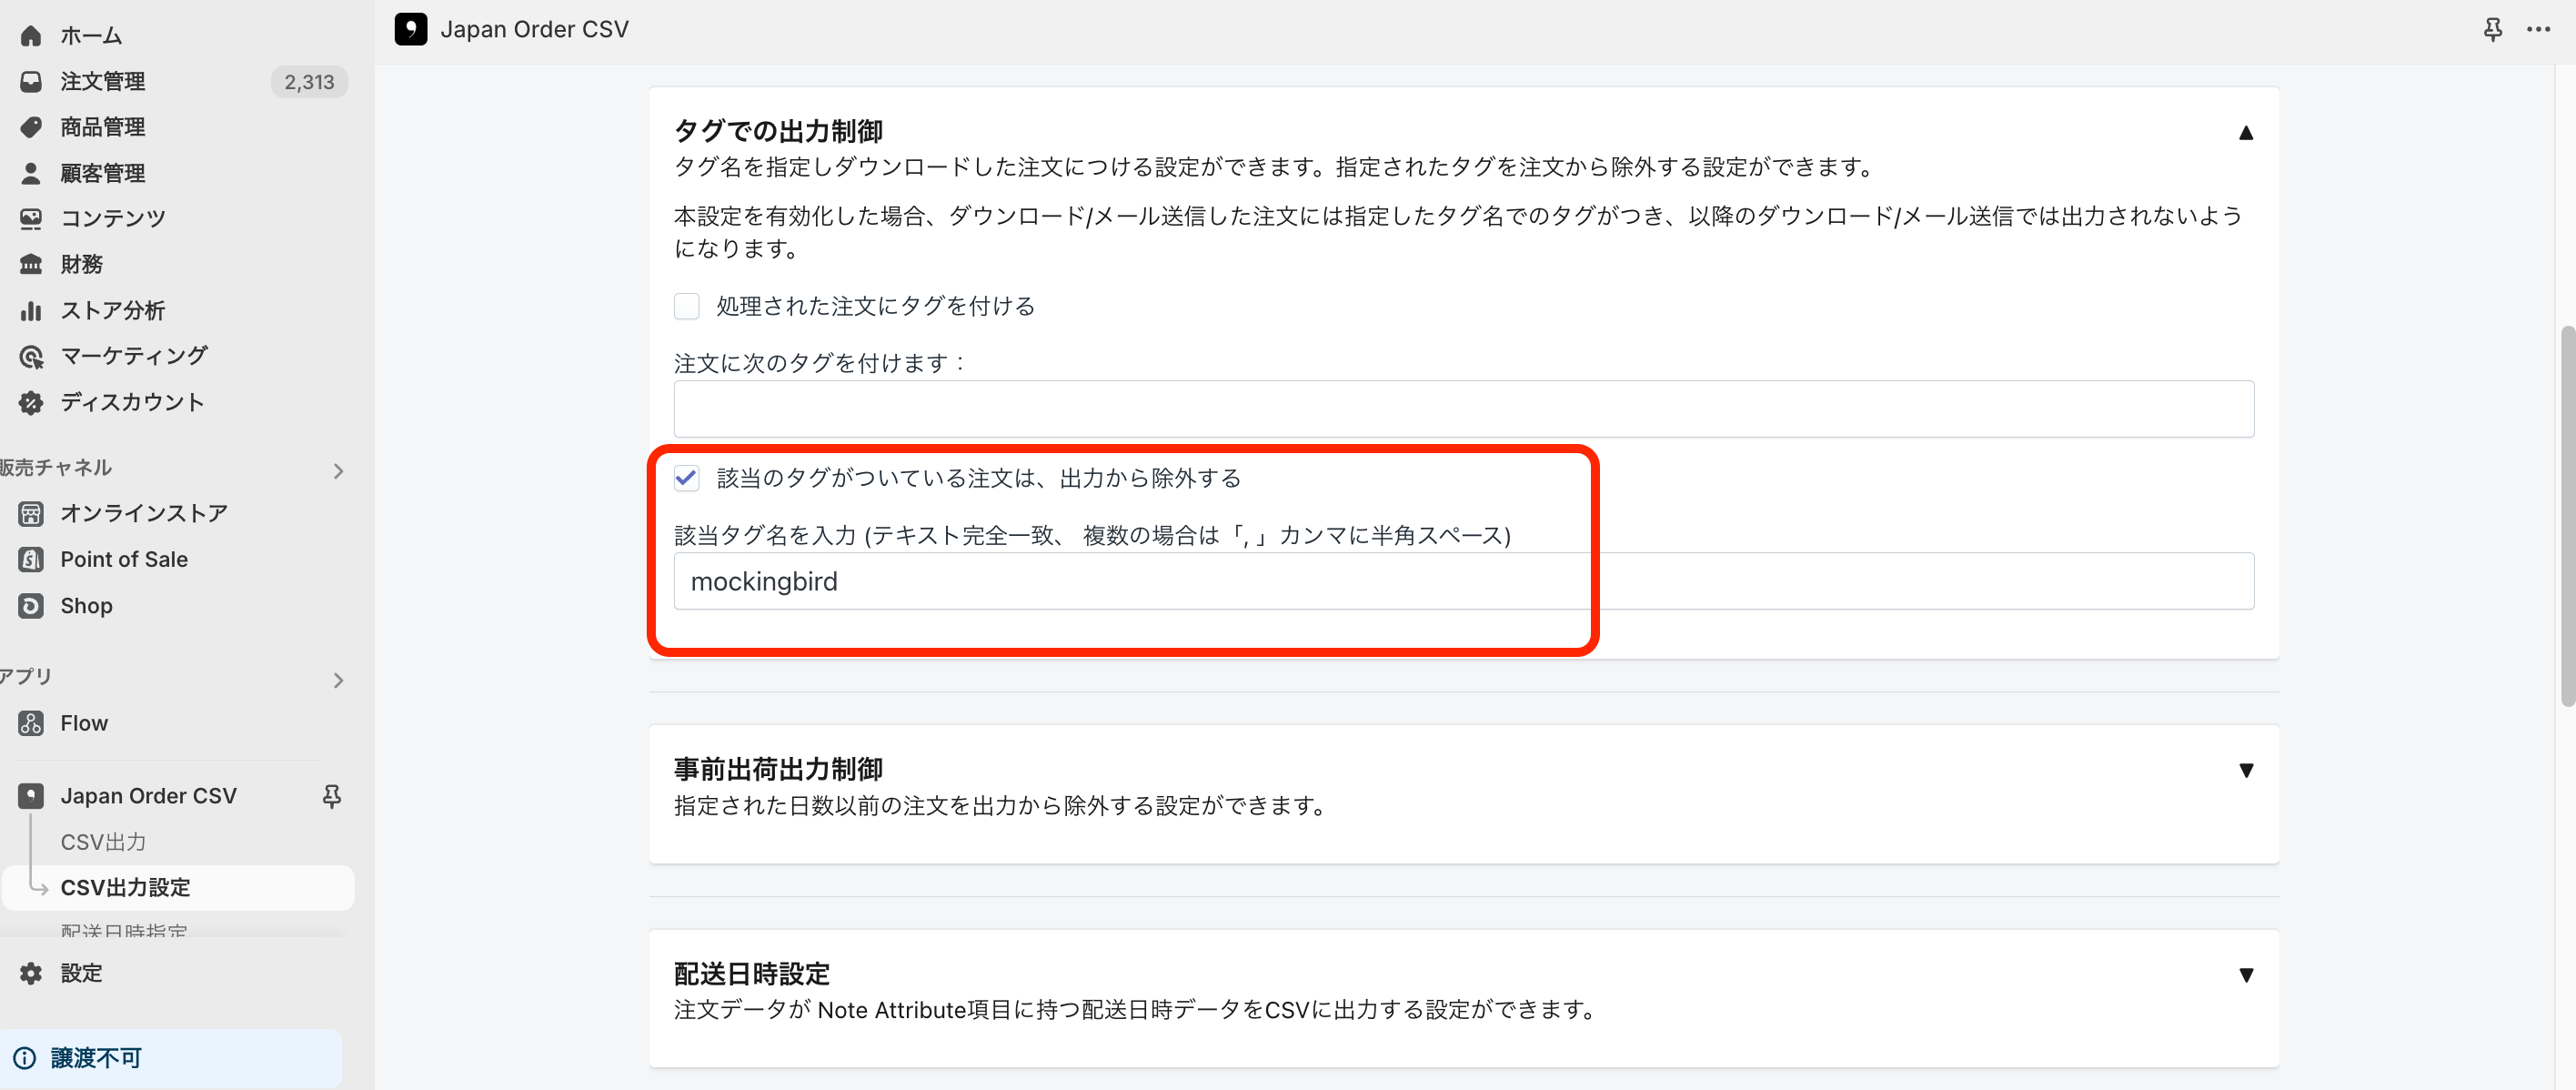Click the Japan Order CSV sidebar app icon
2576x1090 pixels.
[31, 796]
